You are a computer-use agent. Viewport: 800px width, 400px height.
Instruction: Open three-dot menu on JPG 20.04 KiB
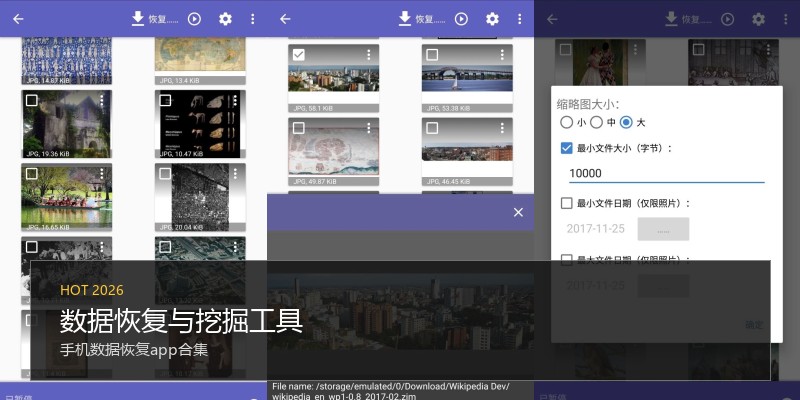pos(235,173)
